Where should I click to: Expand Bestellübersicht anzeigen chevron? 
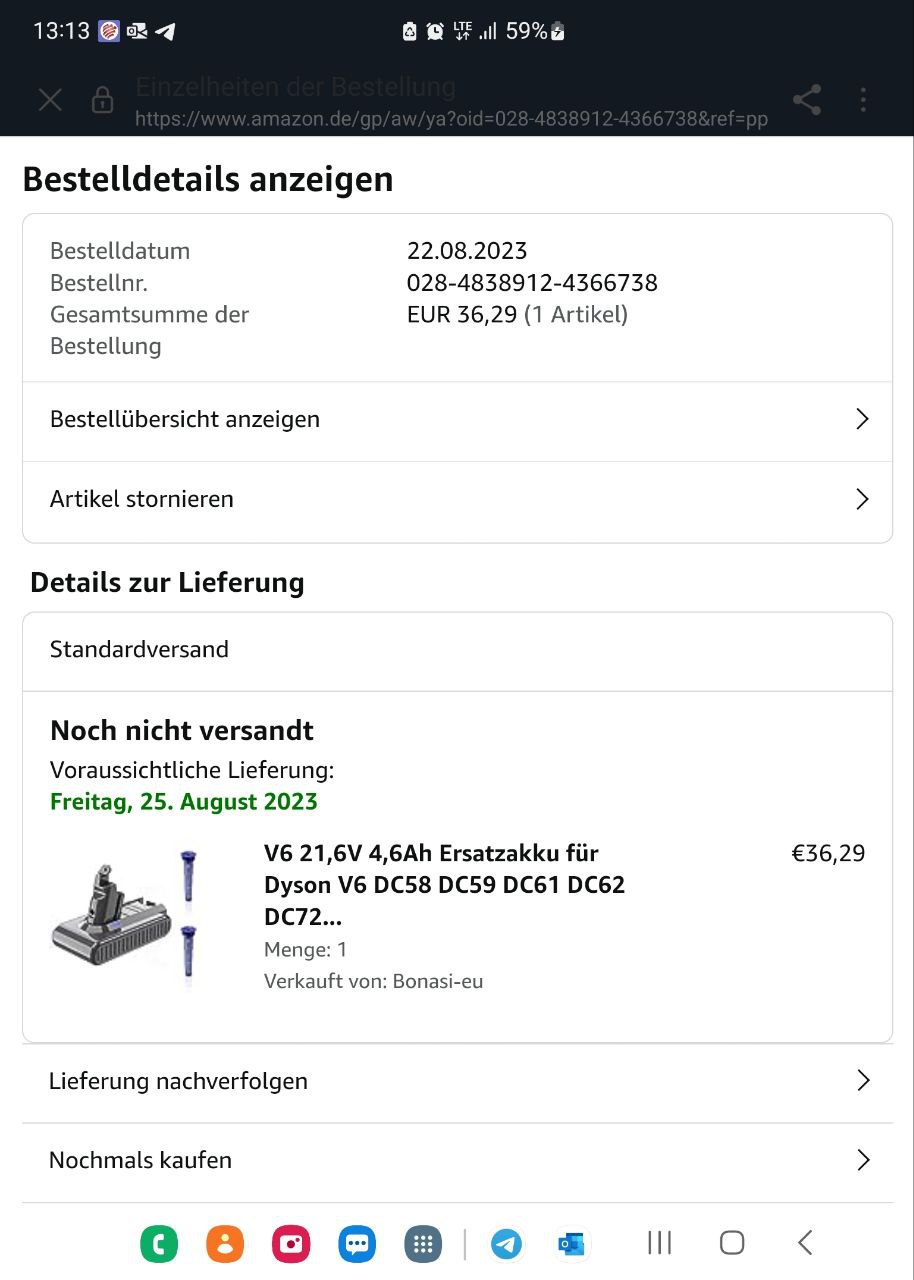pyautogui.click(x=862, y=420)
